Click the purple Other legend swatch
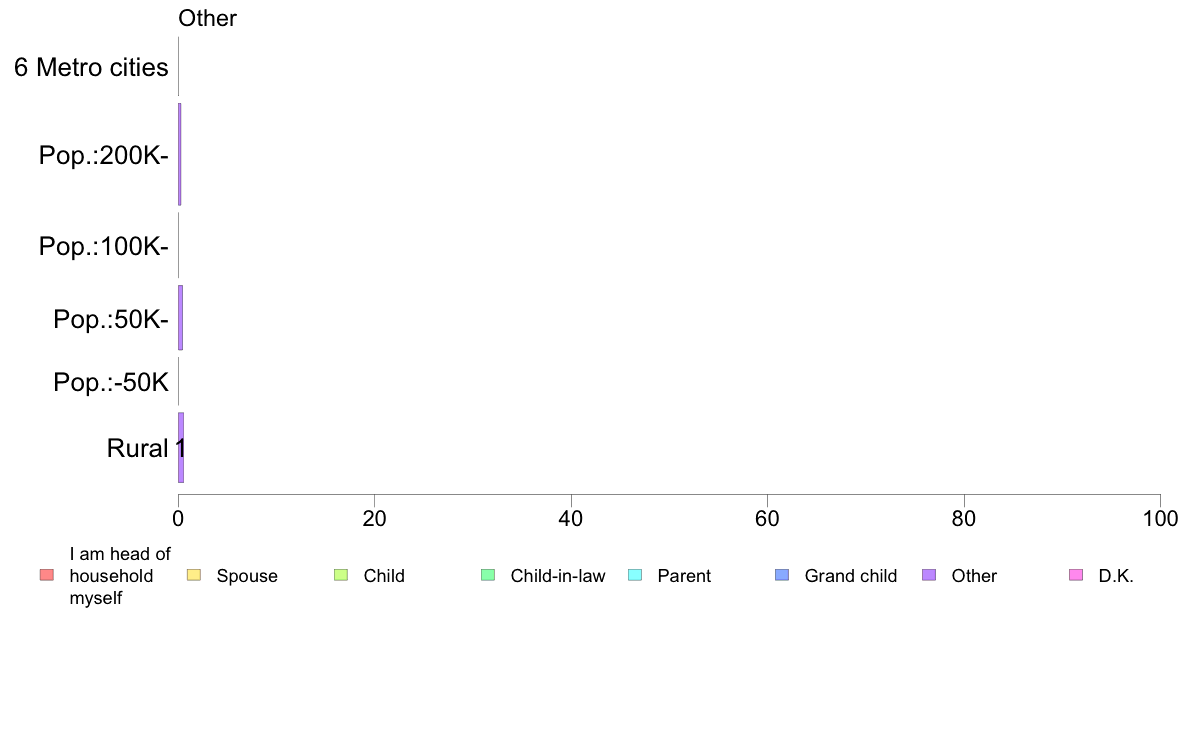This screenshot has width=1188, height=736. click(929, 575)
